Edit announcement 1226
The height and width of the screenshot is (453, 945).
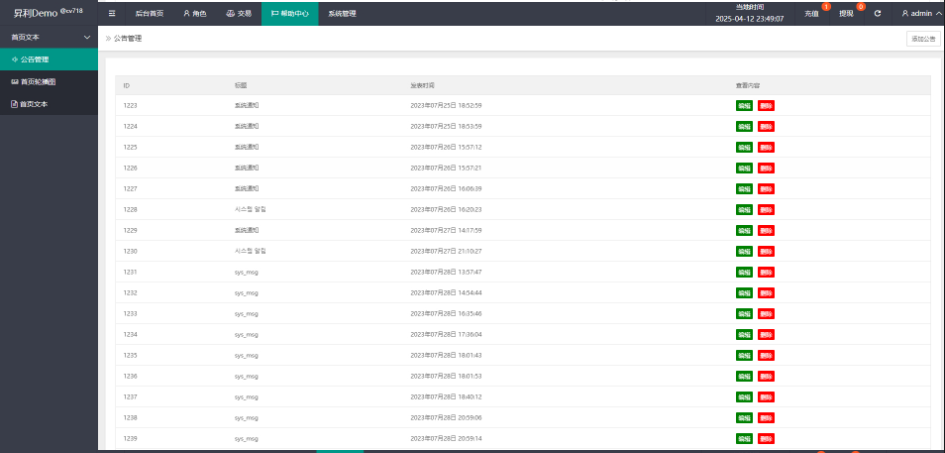[744, 168]
